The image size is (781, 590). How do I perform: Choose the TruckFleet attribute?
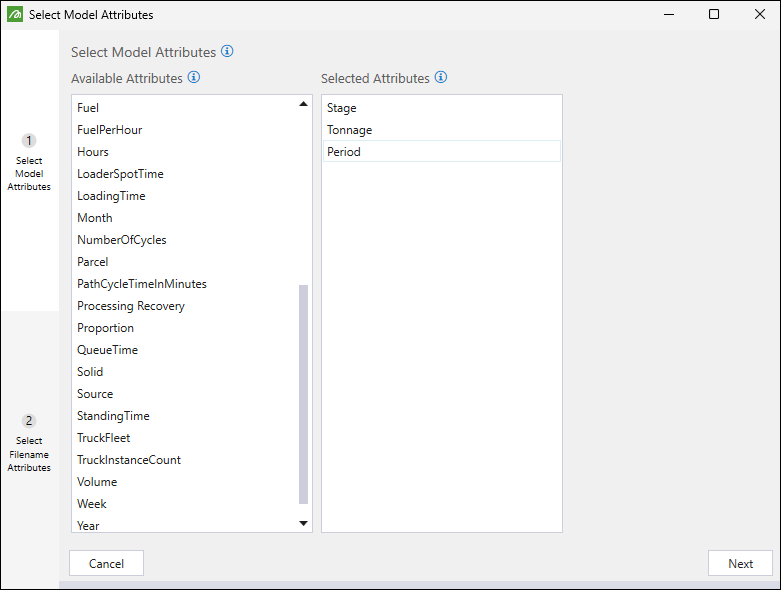click(x=104, y=438)
